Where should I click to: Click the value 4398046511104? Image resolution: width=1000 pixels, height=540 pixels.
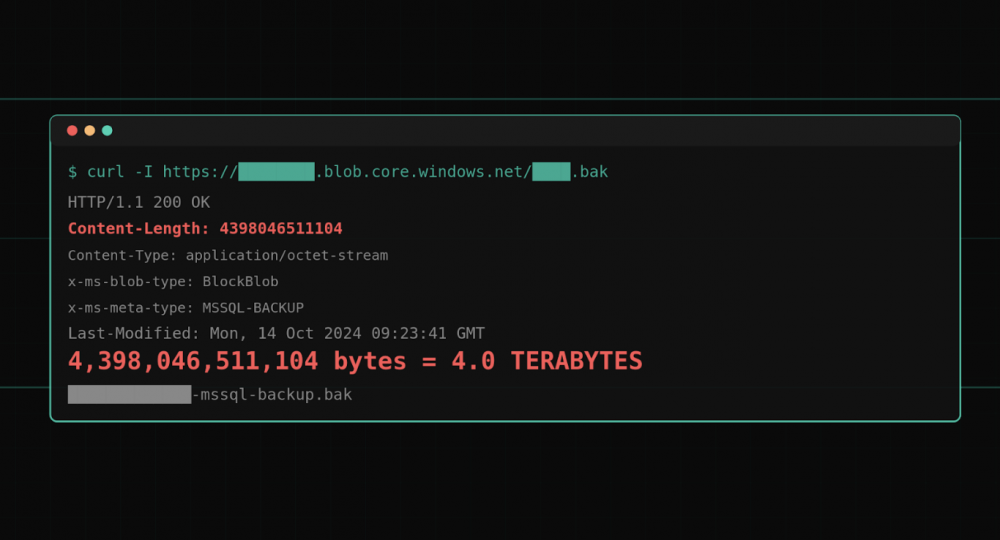(281, 229)
